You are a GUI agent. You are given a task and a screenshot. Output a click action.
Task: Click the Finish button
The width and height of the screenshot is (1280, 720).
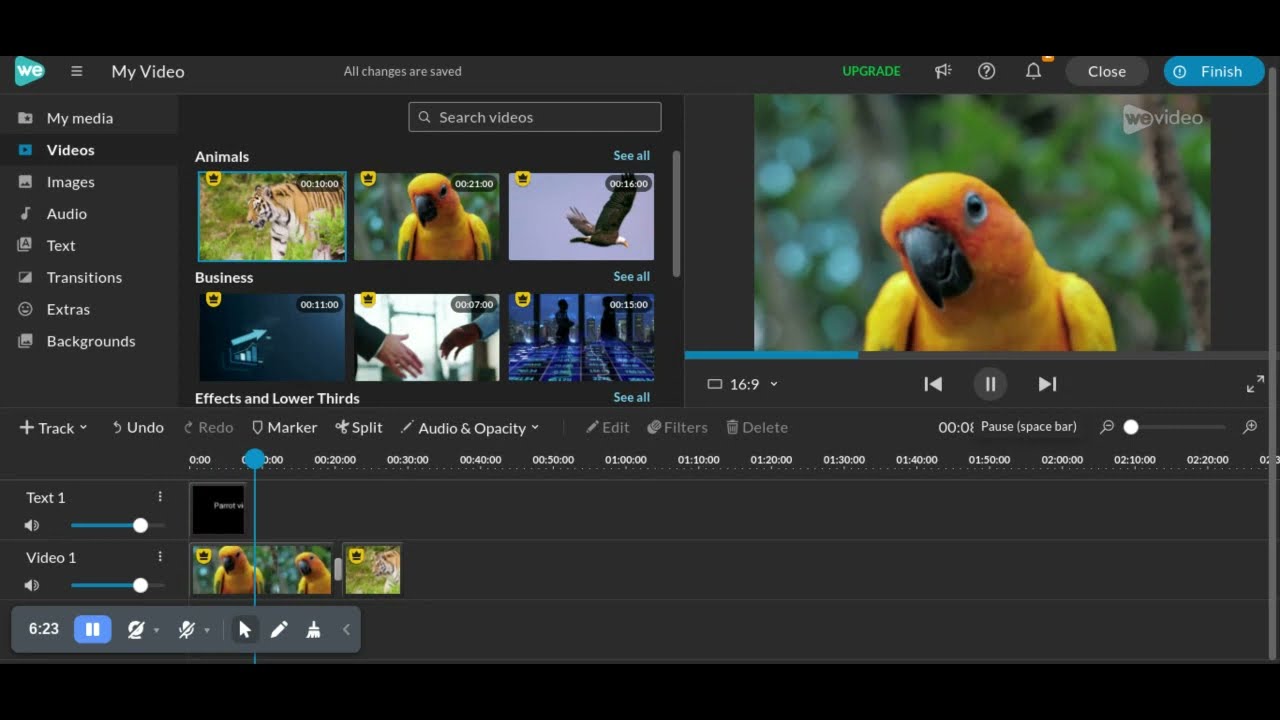(x=1214, y=71)
